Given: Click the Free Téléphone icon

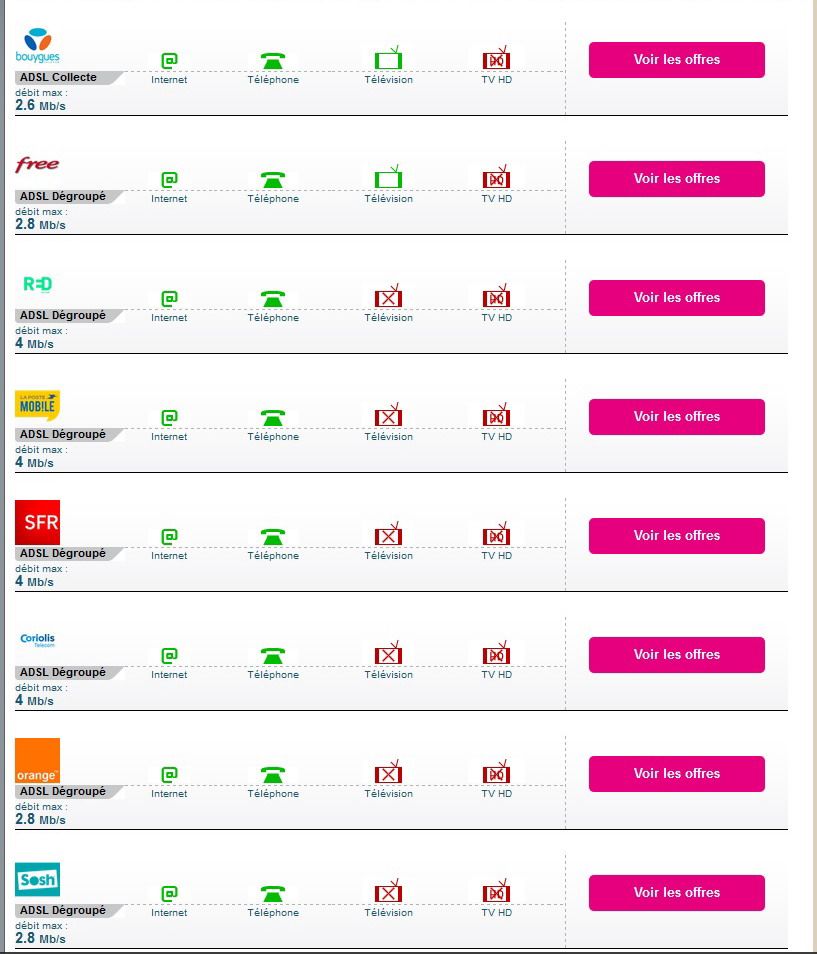Looking at the screenshot, I should click(x=272, y=180).
